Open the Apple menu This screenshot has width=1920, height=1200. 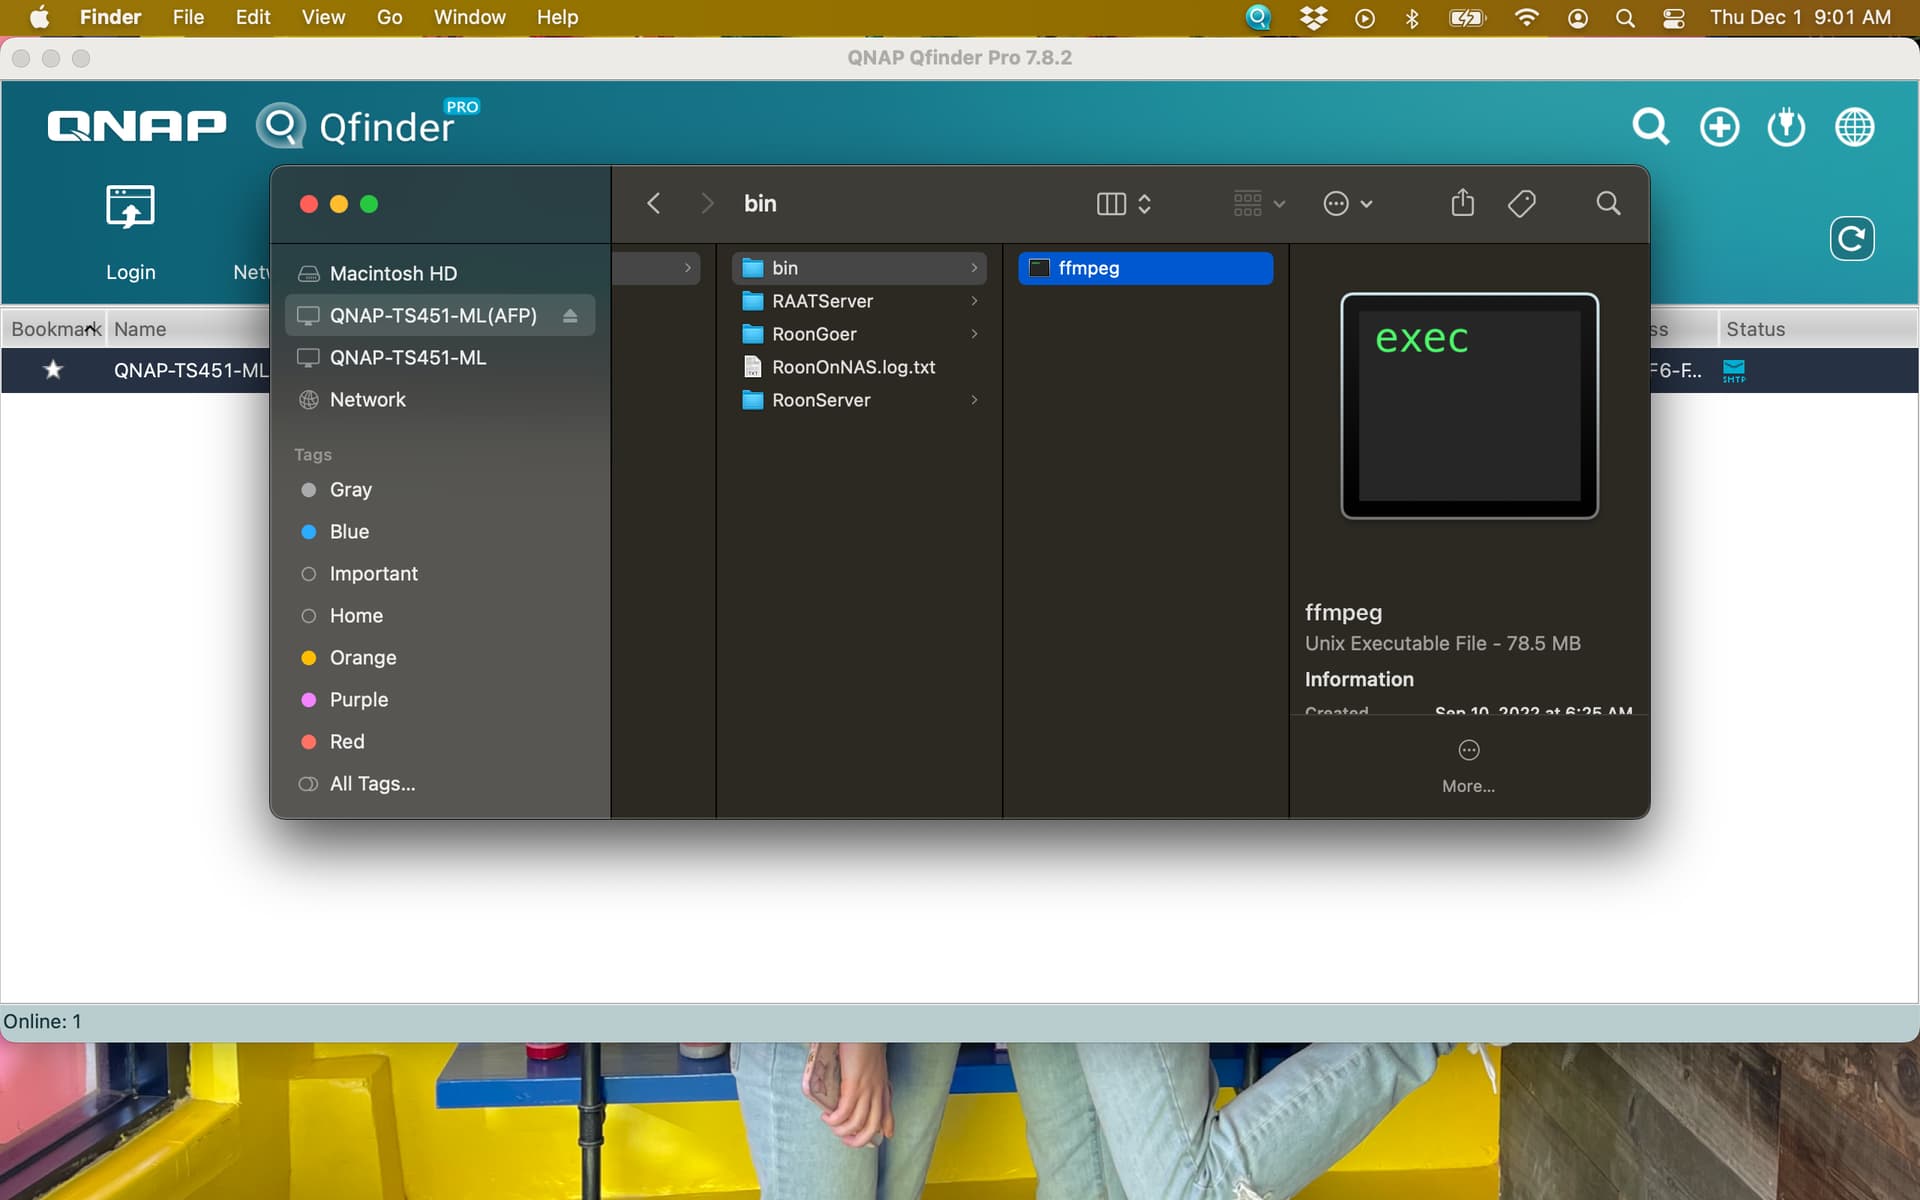(x=39, y=17)
